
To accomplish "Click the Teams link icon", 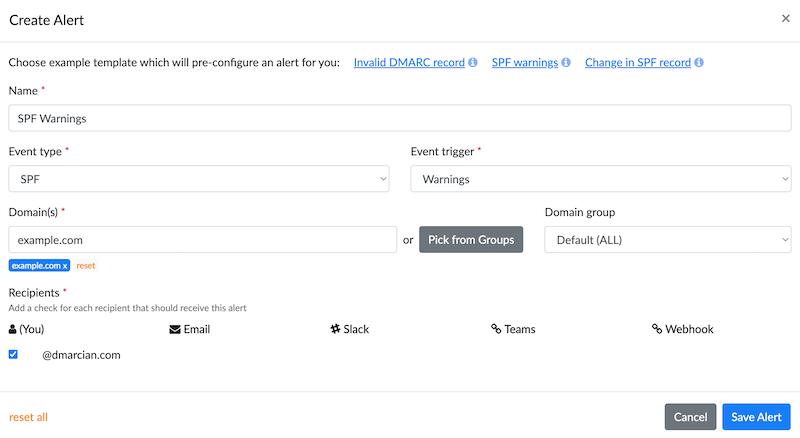I will 496,329.
